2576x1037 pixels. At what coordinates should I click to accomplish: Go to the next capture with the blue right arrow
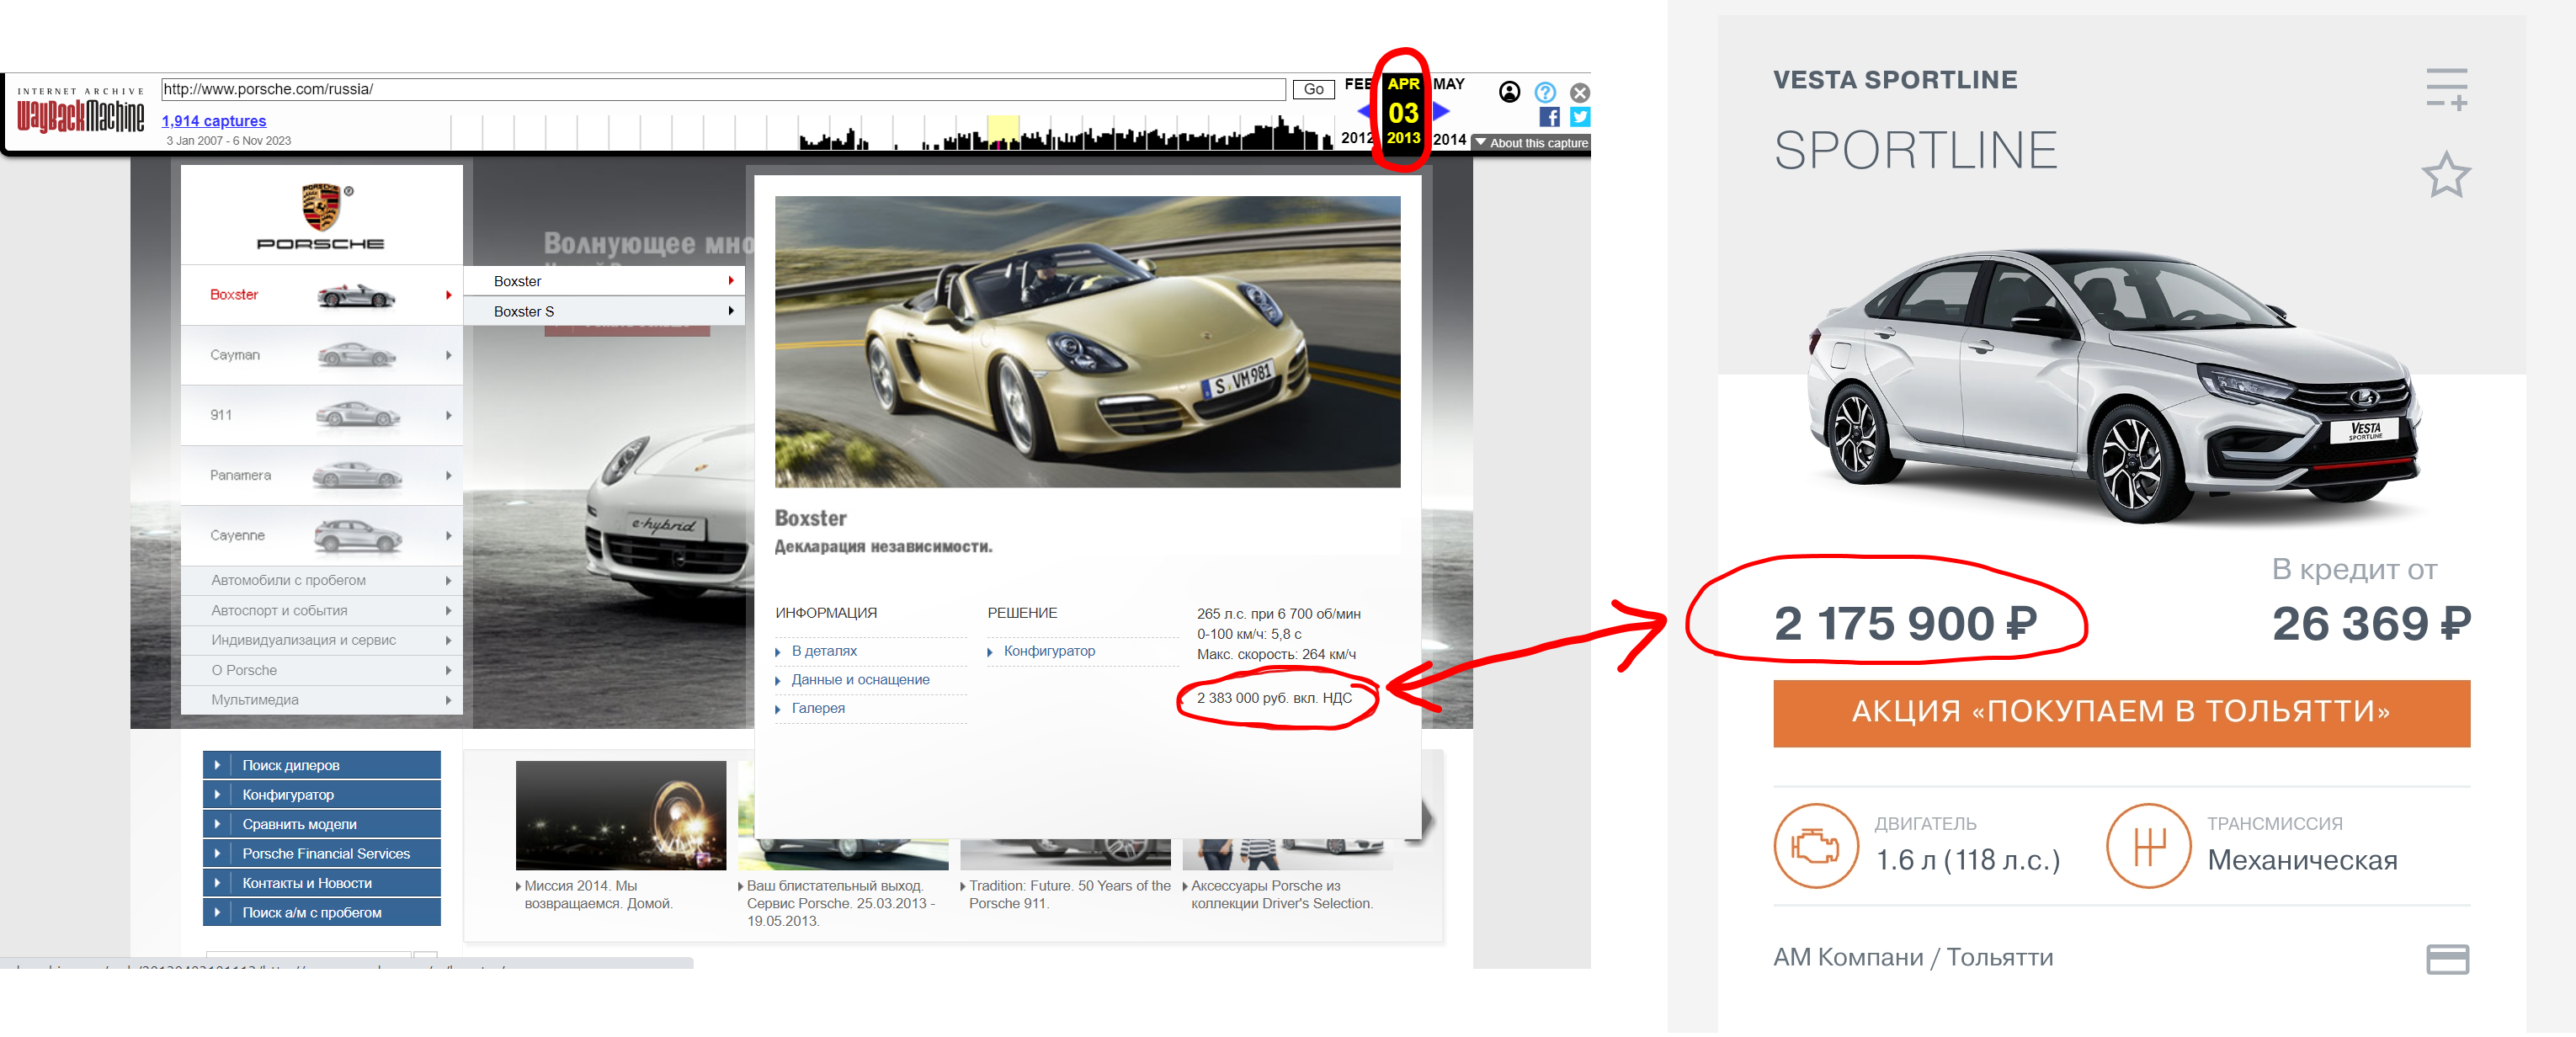click(1441, 111)
